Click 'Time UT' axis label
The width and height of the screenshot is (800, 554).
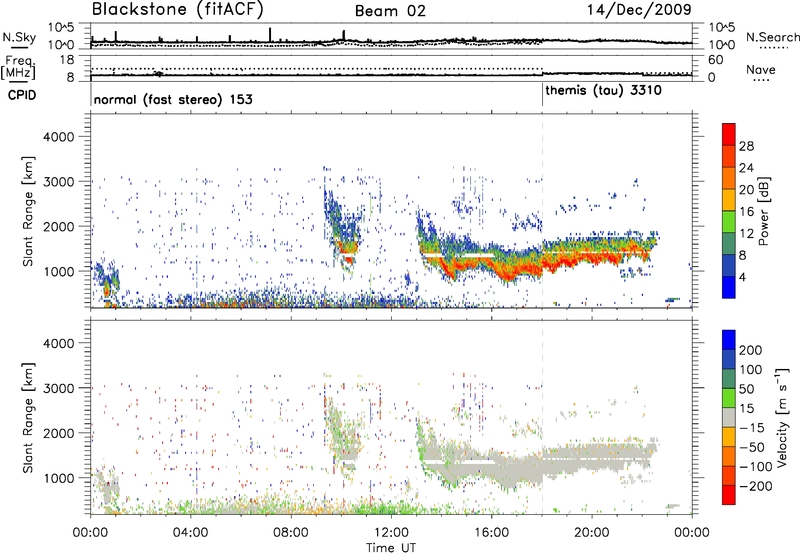point(391,548)
